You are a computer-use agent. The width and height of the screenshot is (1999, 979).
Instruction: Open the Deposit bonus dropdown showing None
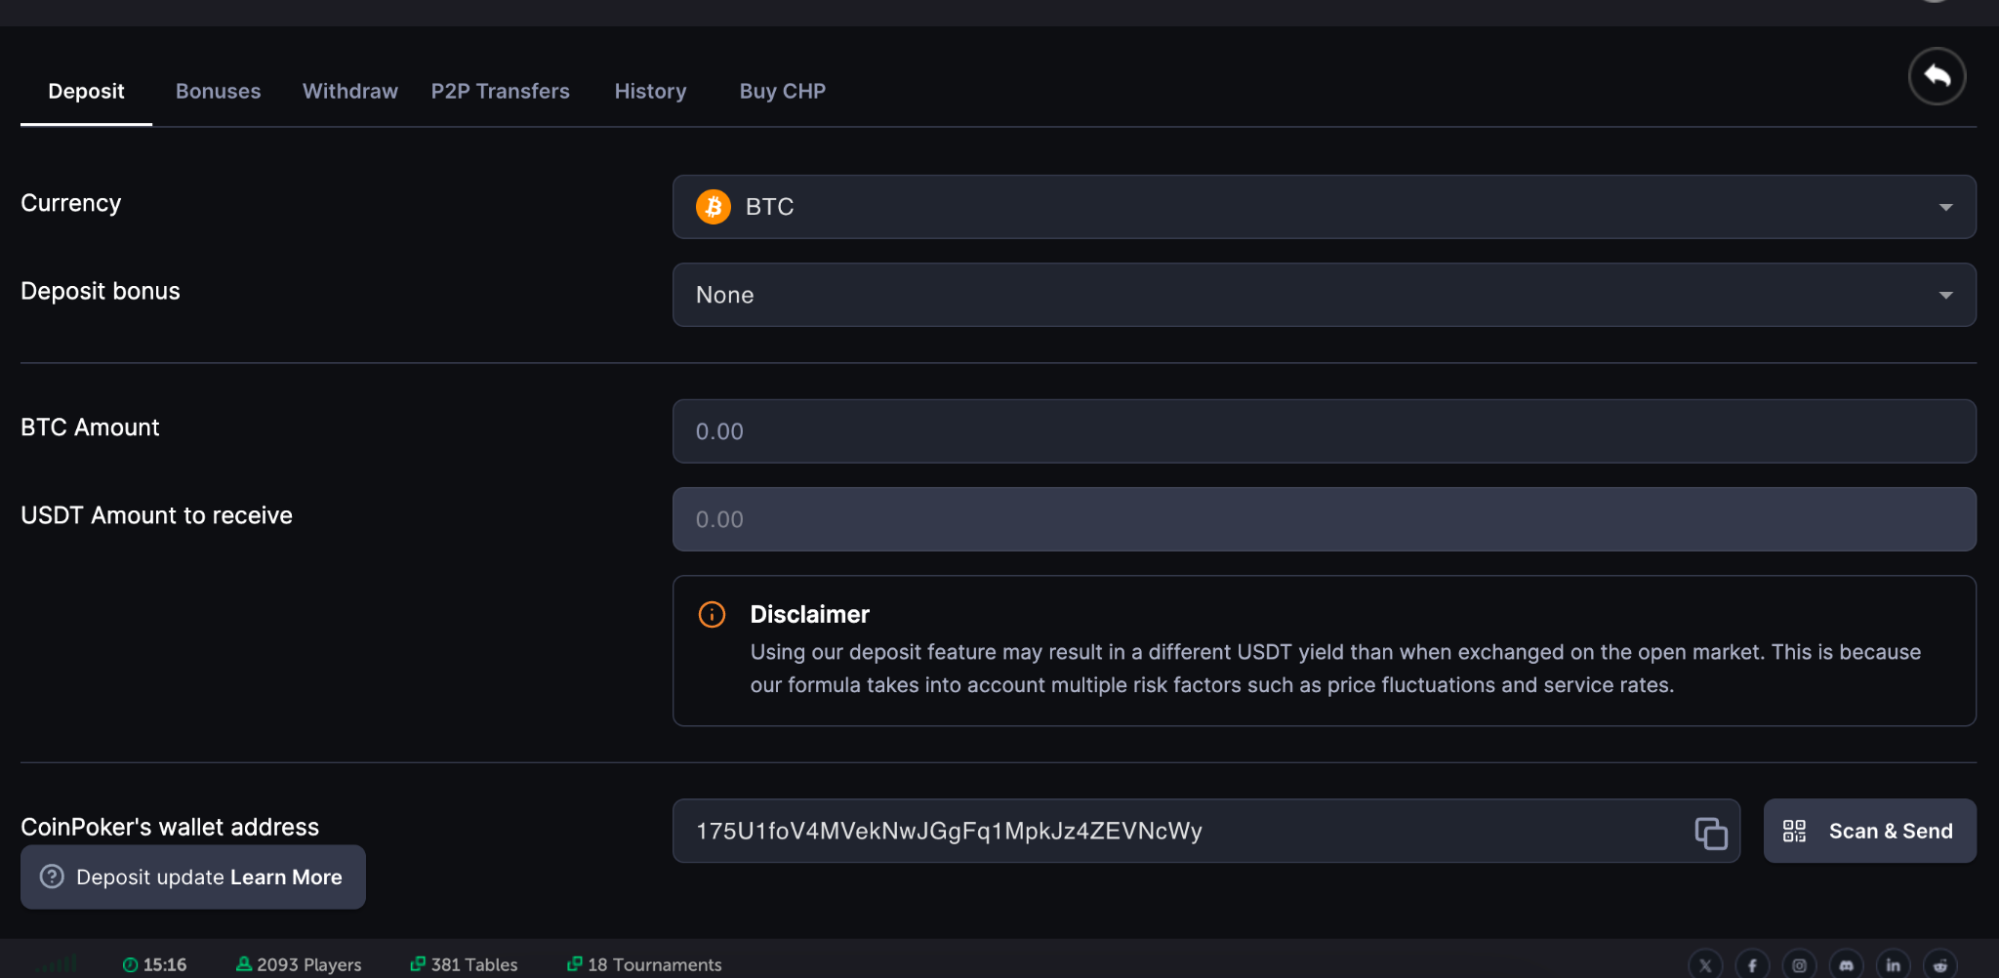coord(1324,295)
